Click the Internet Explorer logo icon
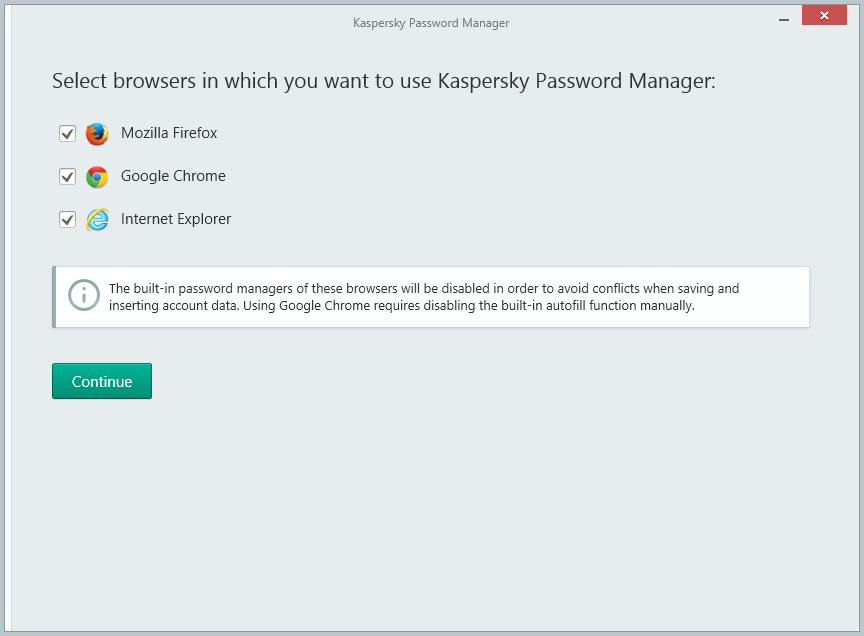This screenshot has width=864, height=636. coord(97,220)
